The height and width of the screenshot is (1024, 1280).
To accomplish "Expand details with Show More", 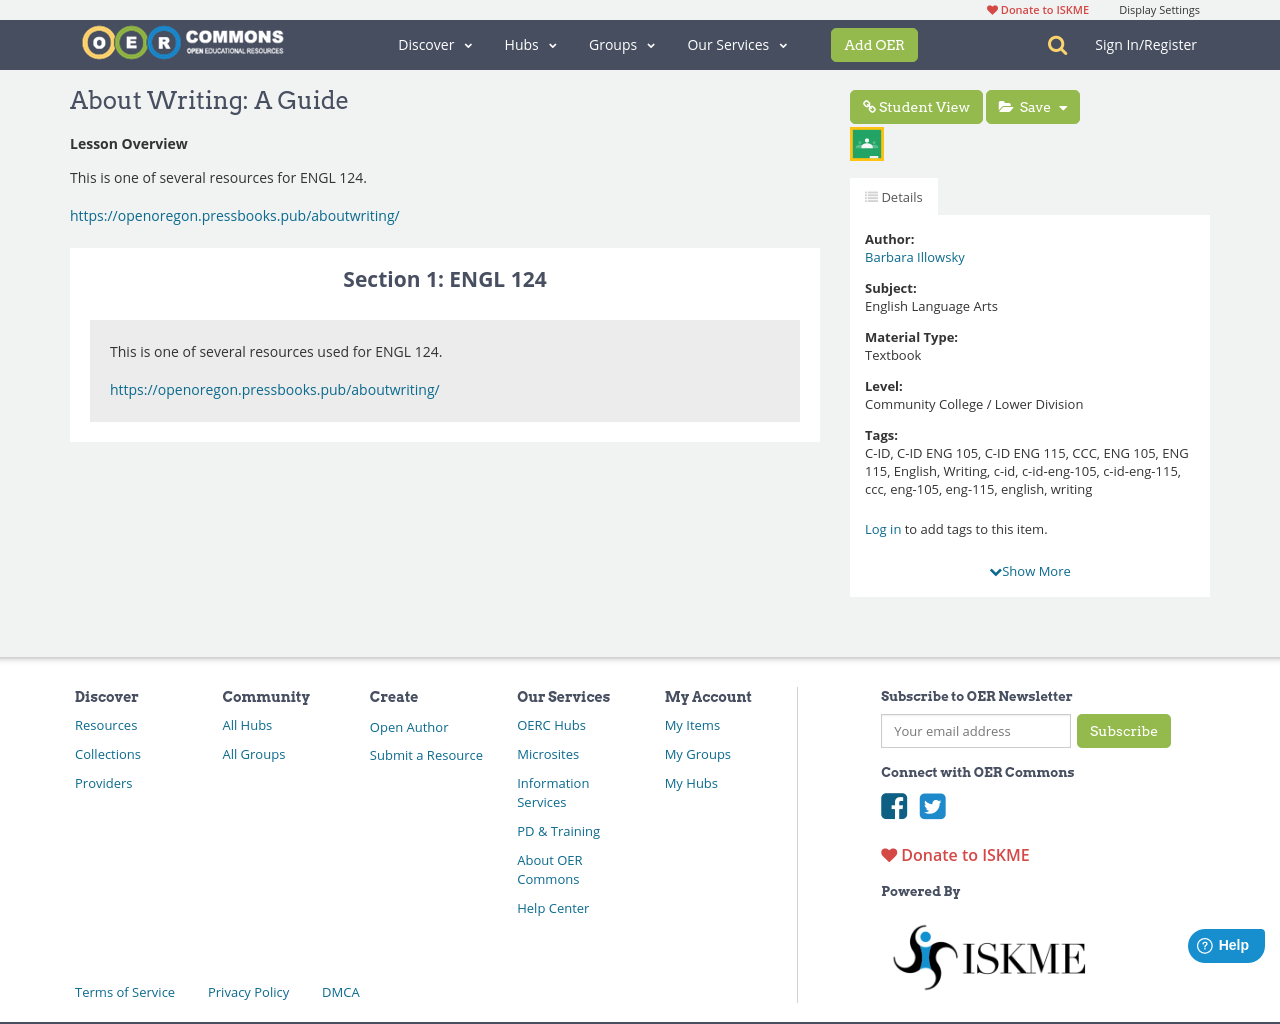I will point(1030,571).
